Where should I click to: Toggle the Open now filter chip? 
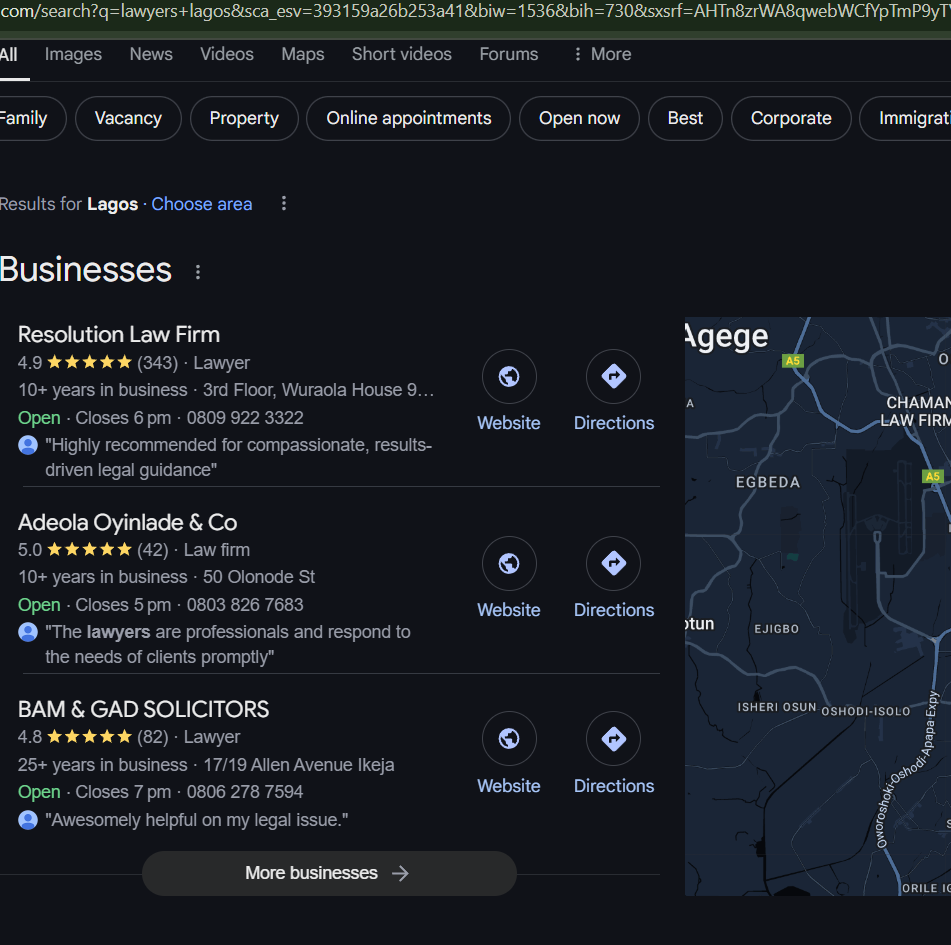[579, 118]
